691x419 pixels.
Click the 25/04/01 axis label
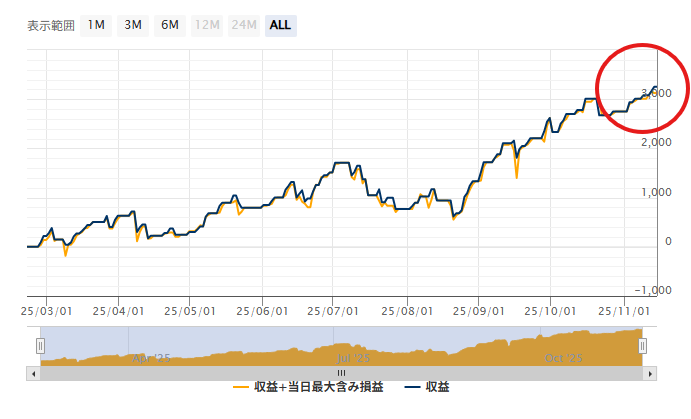118,311
